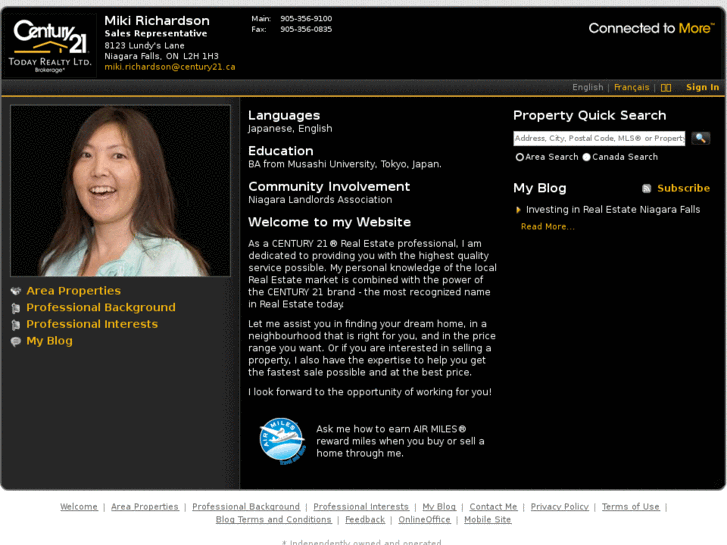The height and width of the screenshot is (545, 727).
Task: Expand the Investing in Real Estate blog arrow
Action: pyautogui.click(x=518, y=210)
